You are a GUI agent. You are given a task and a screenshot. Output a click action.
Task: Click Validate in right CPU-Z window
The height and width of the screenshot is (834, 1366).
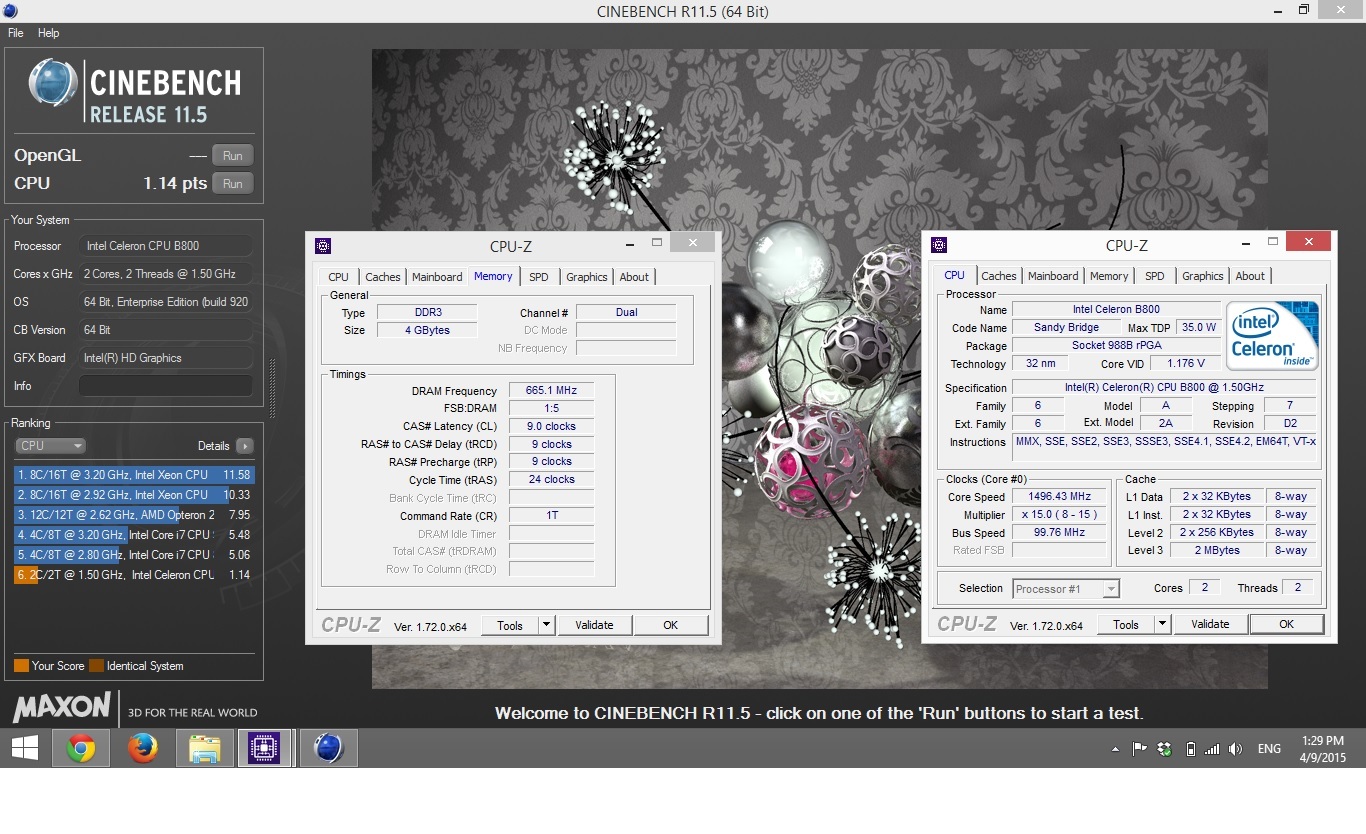click(x=1210, y=624)
